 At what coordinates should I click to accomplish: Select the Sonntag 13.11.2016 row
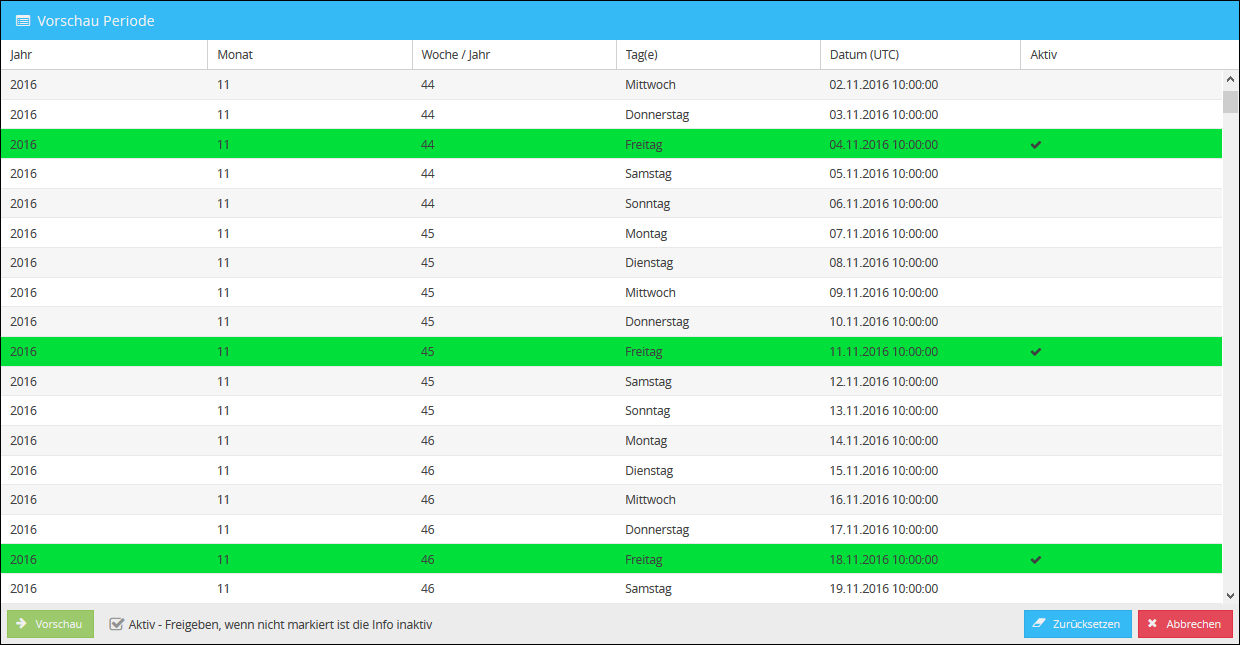click(x=610, y=411)
